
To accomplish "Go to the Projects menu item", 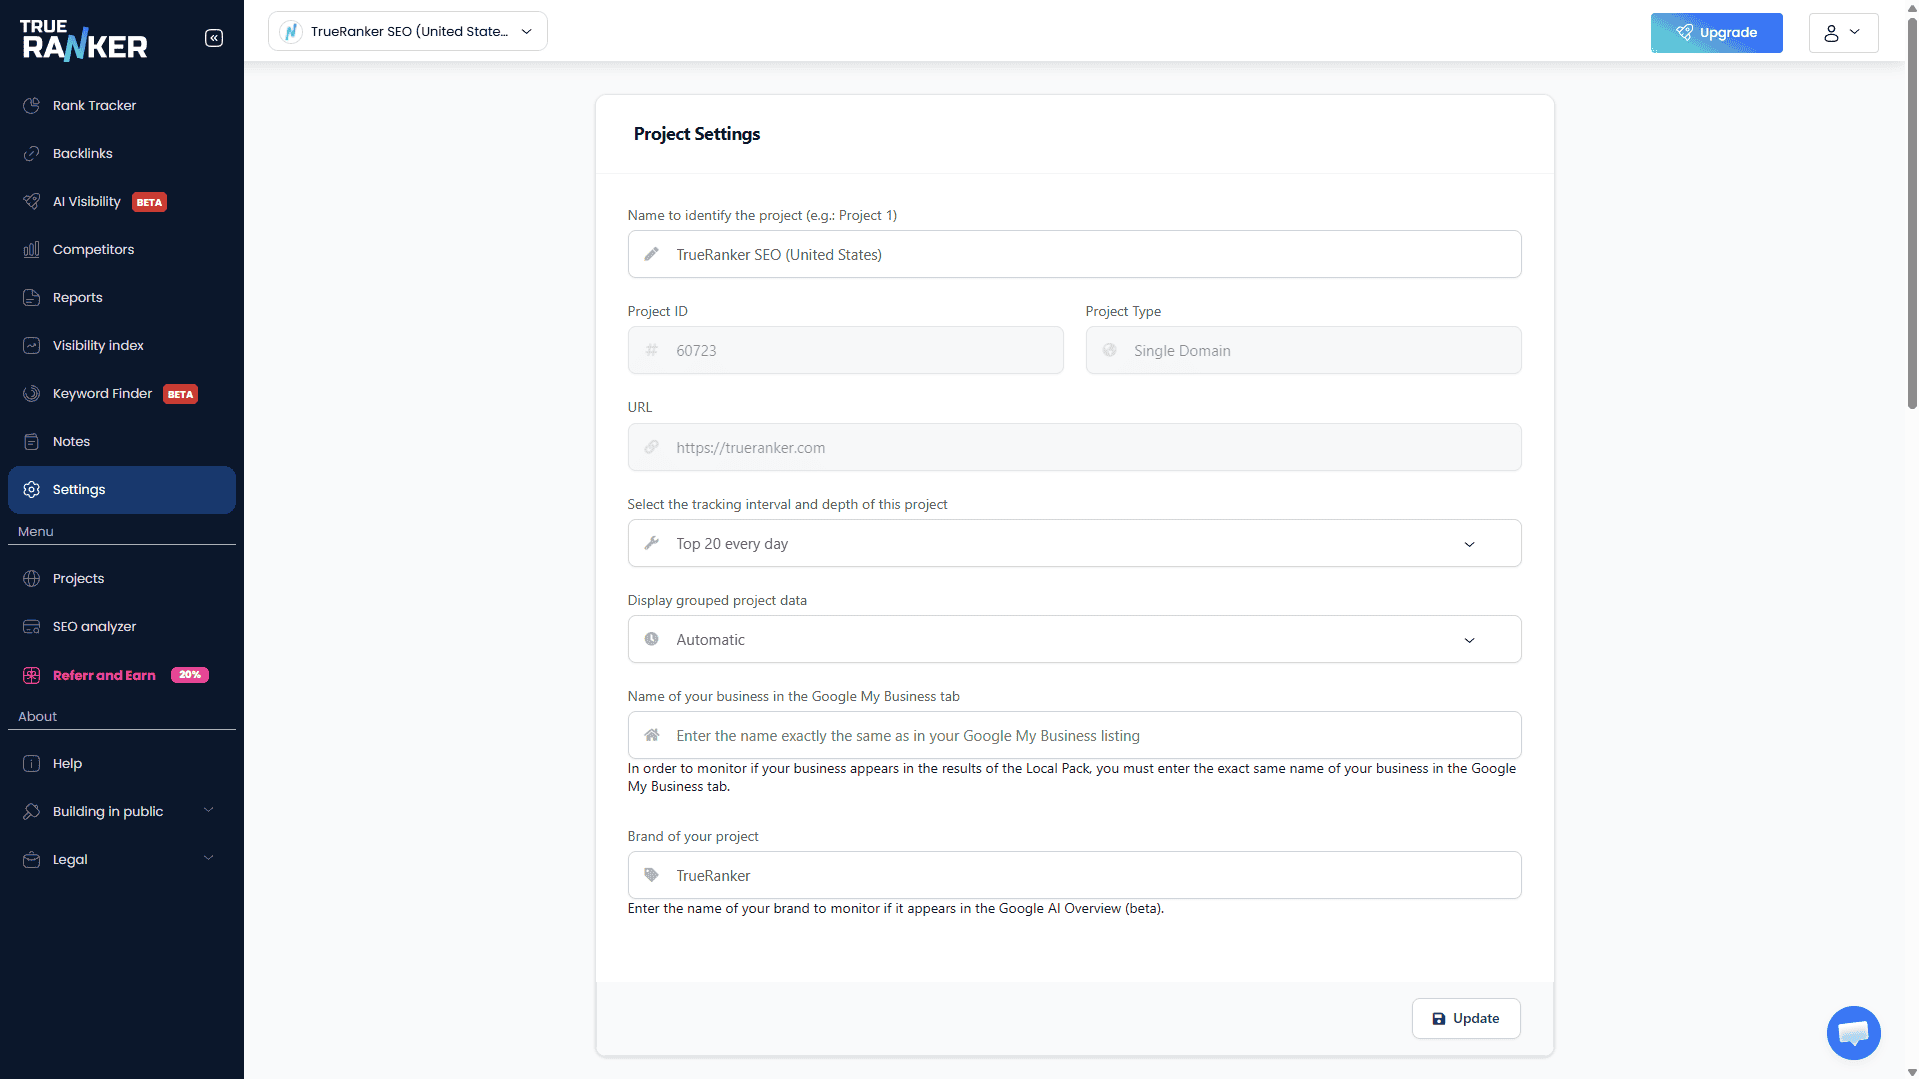I will (x=78, y=579).
